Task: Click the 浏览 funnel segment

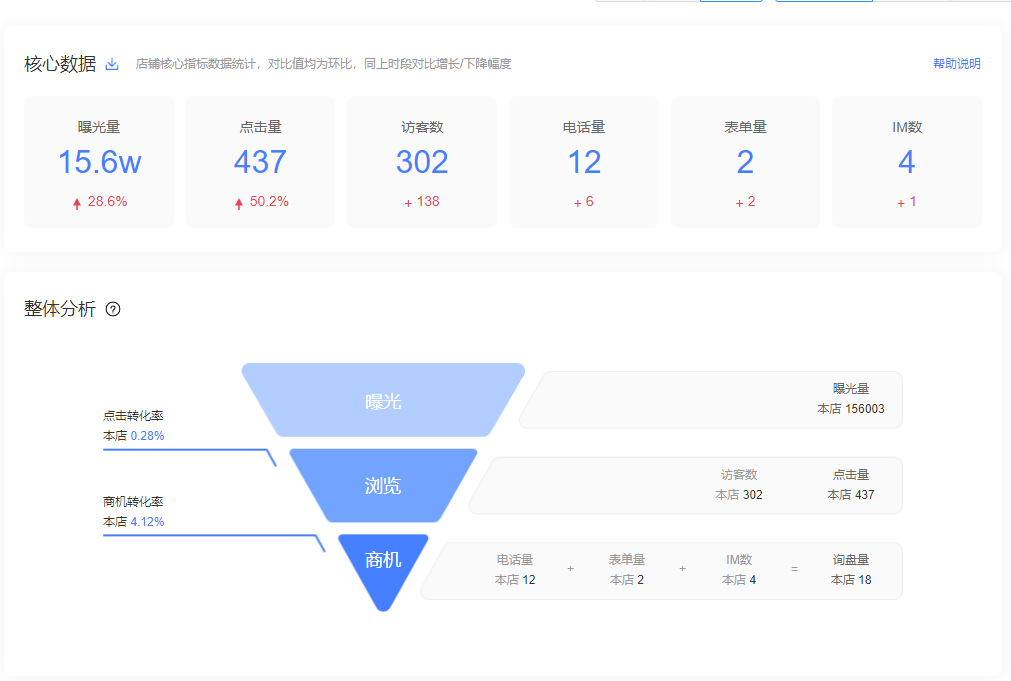Action: click(x=383, y=486)
